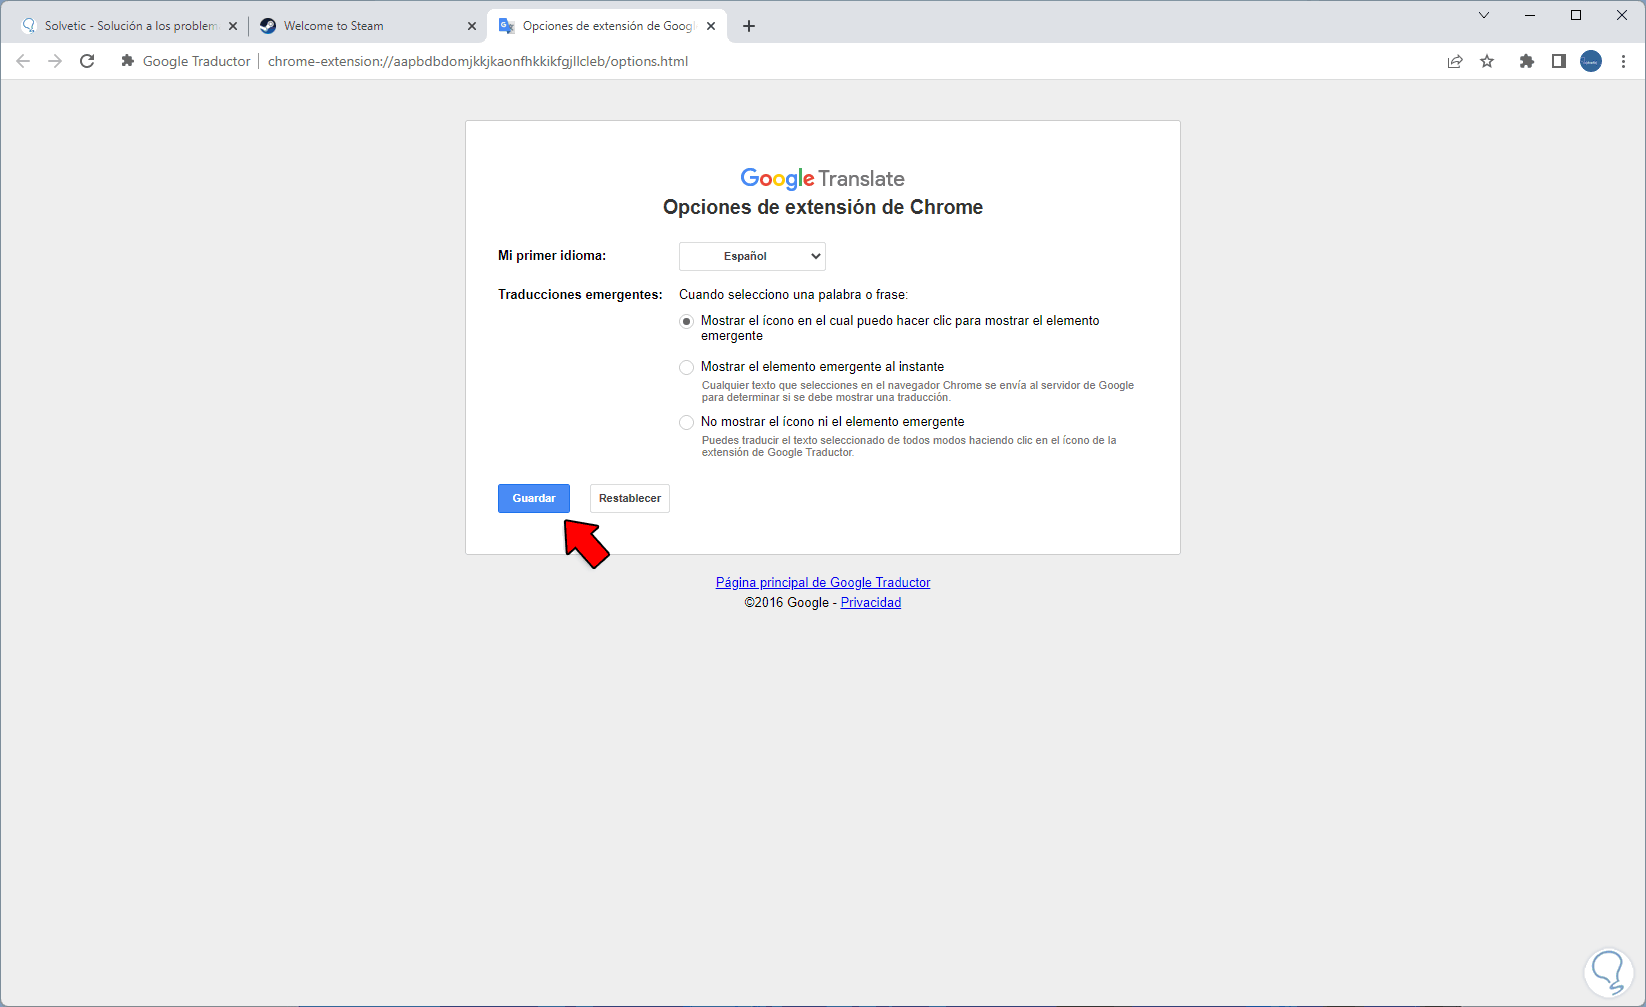This screenshot has height=1007, width=1646.
Task: Click the chrome-extension URL in the address bar
Action: 478,61
